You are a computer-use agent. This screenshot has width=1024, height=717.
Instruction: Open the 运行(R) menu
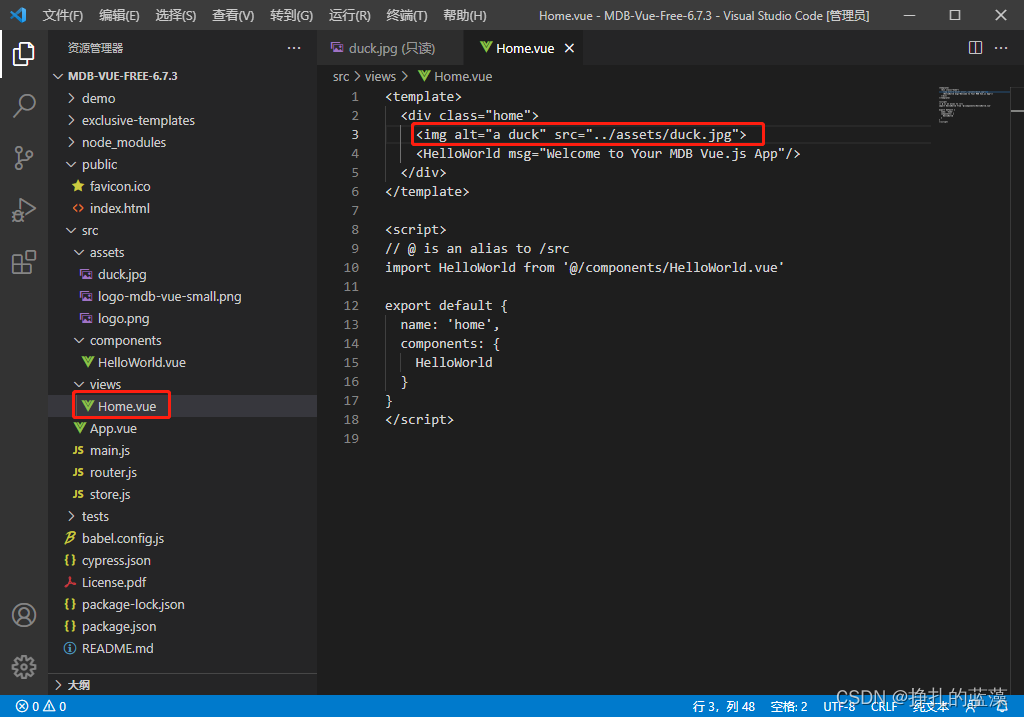[x=349, y=15]
